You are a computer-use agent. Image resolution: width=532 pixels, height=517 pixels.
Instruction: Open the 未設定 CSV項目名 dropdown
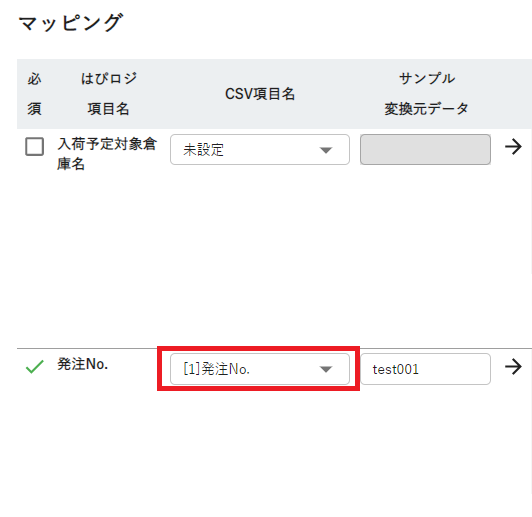pyautogui.click(x=260, y=150)
